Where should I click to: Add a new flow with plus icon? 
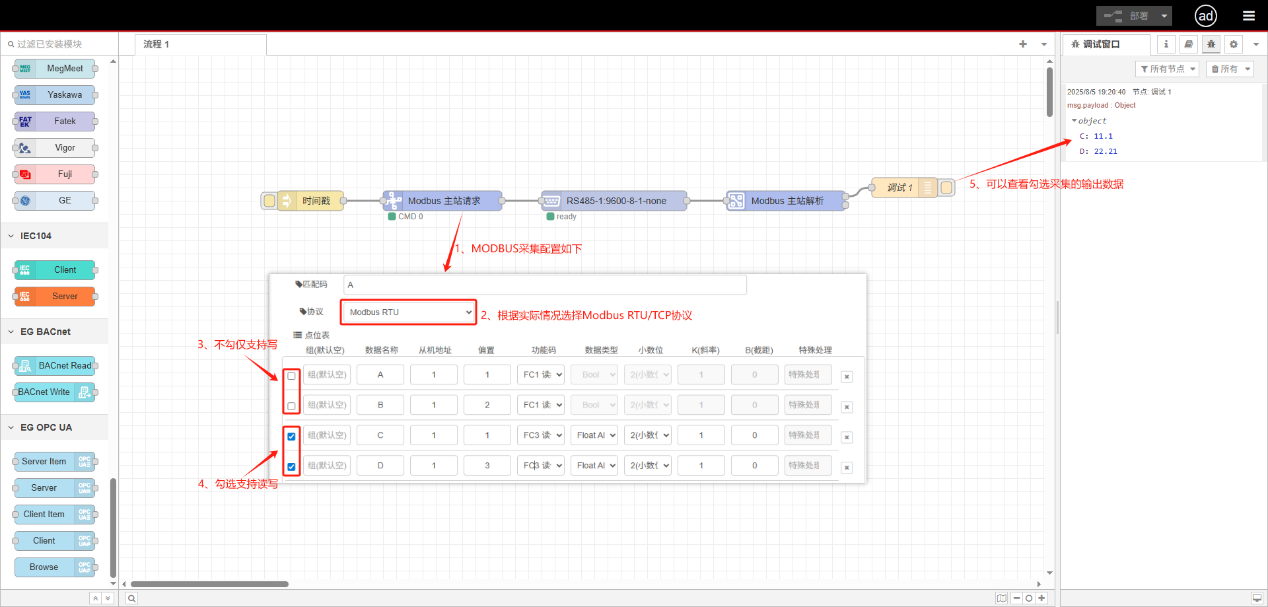[1022, 44]
